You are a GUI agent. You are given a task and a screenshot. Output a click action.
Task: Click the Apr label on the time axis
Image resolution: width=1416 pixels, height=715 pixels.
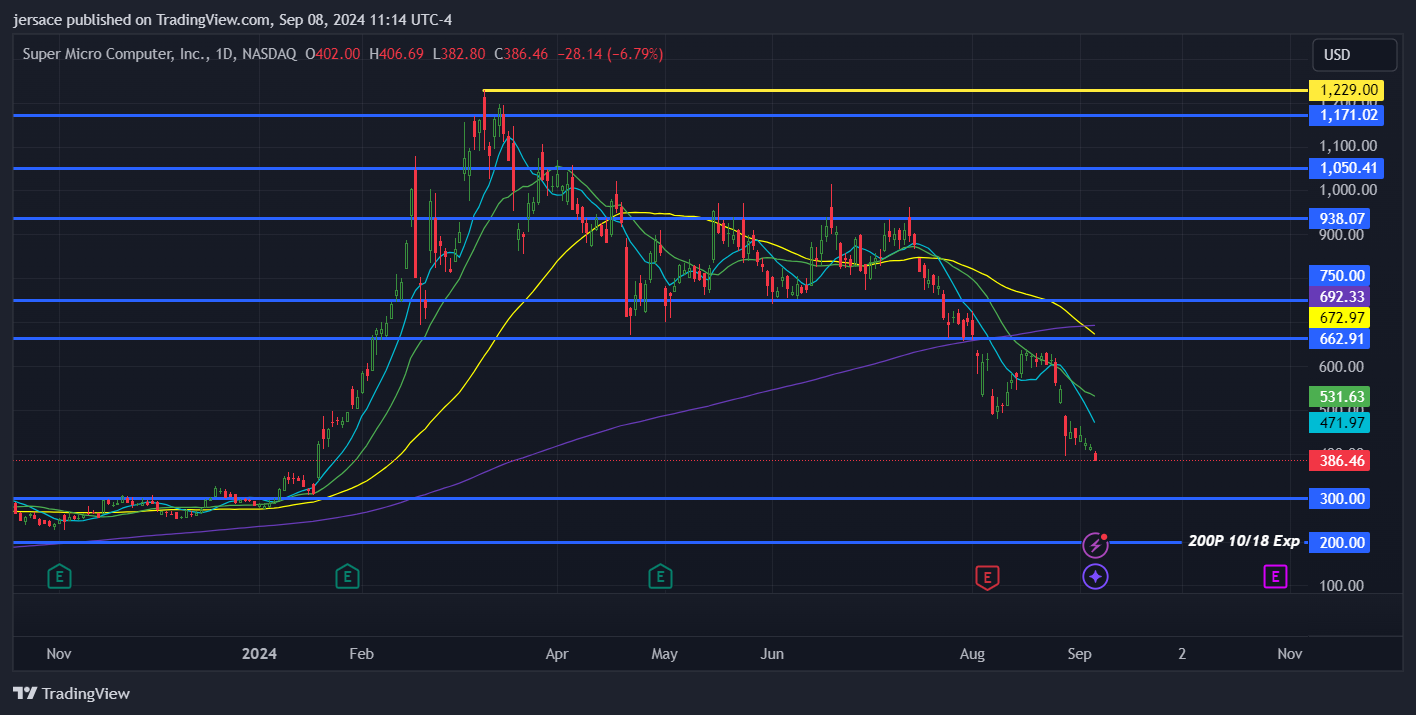tap(557, 654)
